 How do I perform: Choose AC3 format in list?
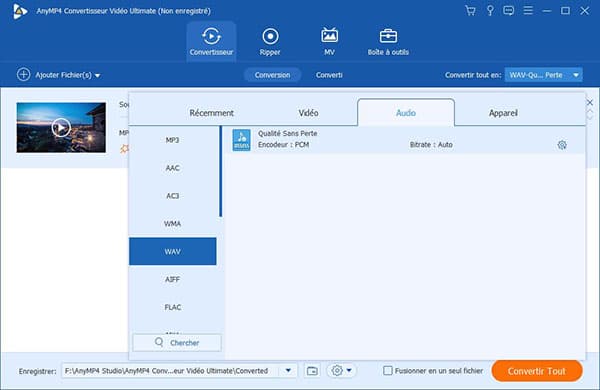tap(173, 196)
